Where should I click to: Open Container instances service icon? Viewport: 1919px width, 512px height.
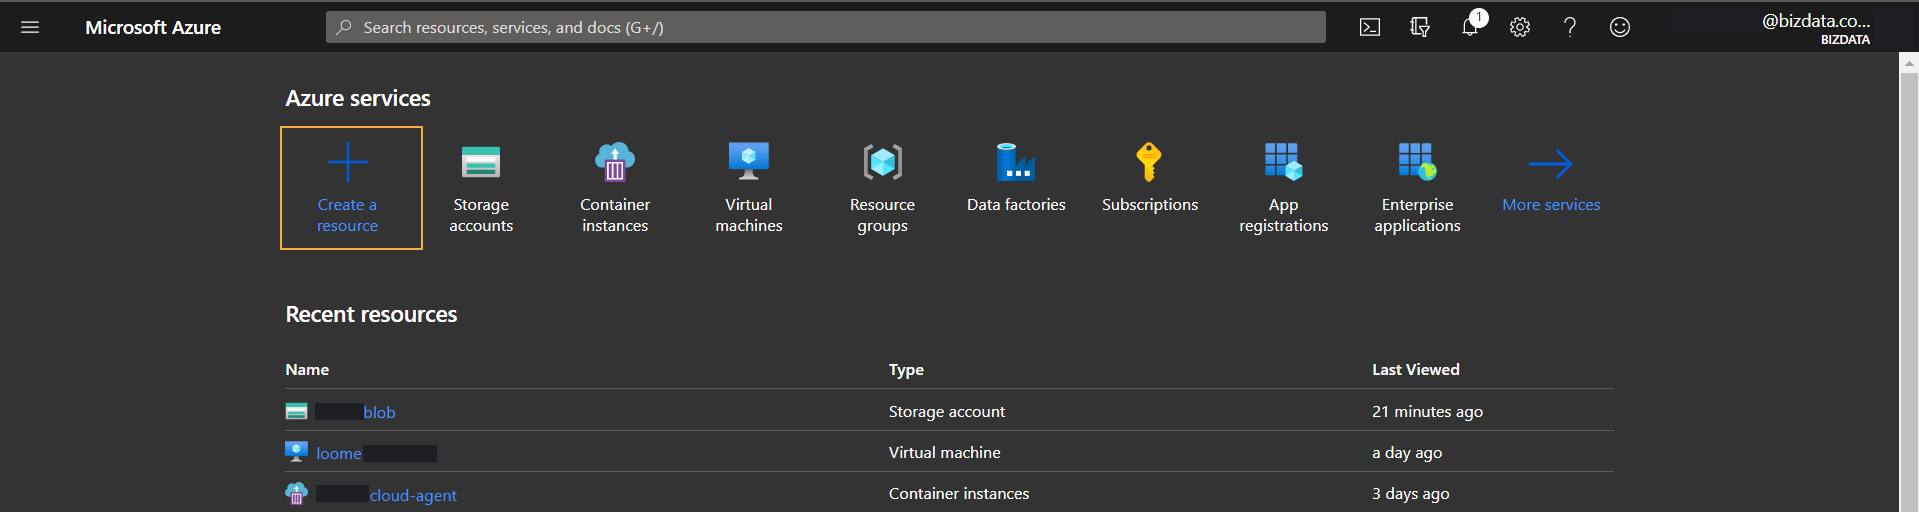615,161
